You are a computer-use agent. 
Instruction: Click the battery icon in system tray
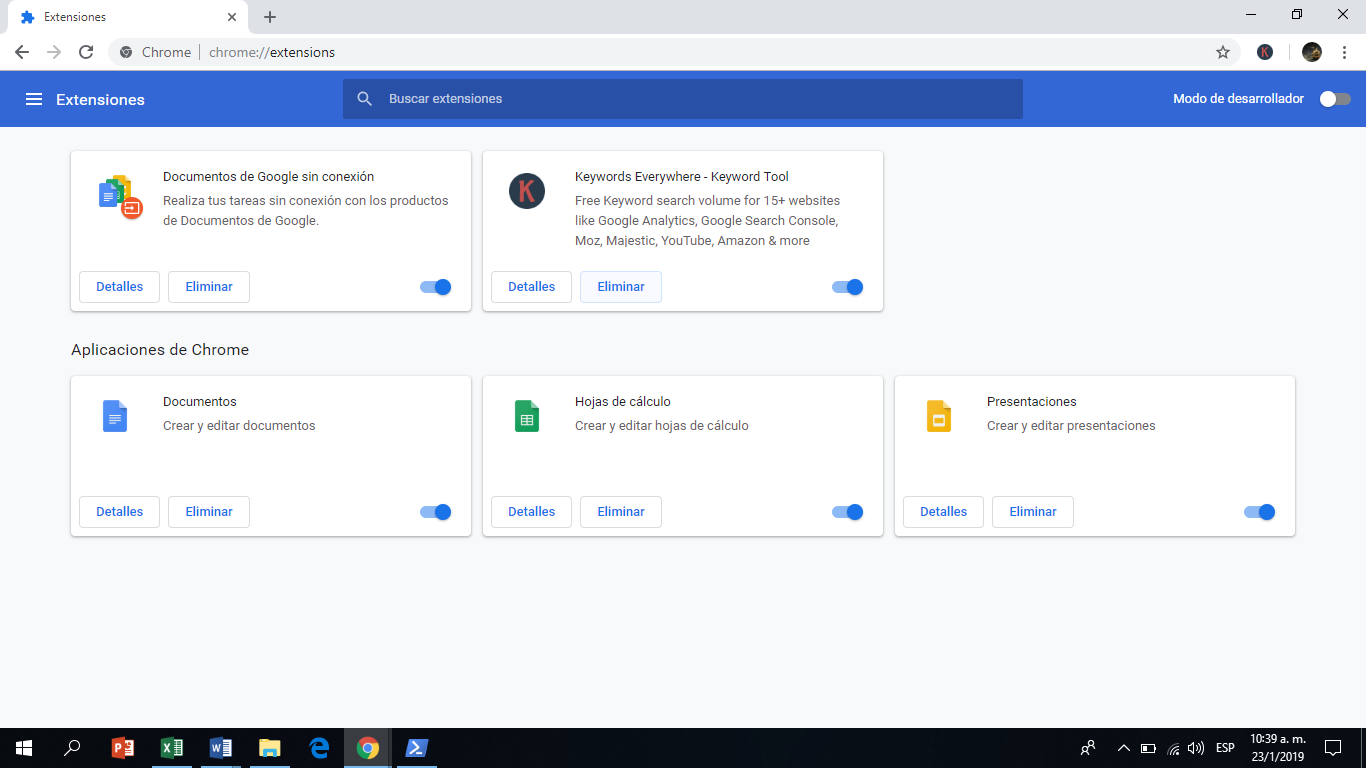(x=1148, y=748)
